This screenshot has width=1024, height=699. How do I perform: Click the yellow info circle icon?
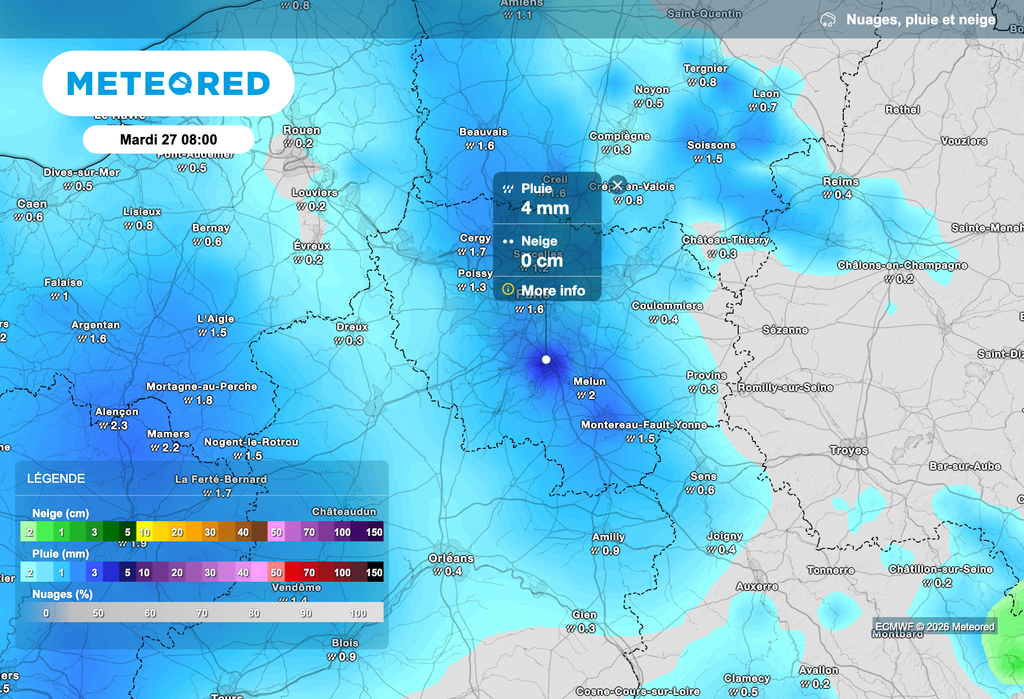click(508, 290)
